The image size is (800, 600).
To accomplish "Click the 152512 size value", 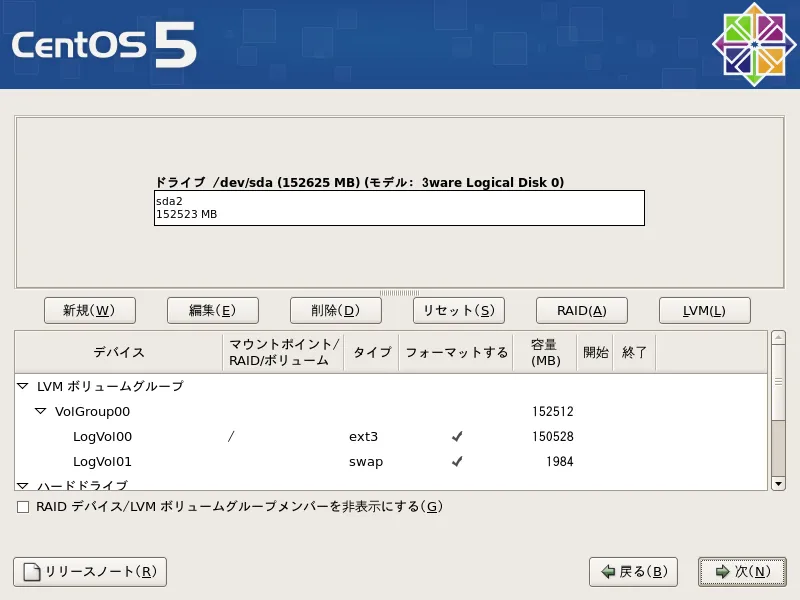I will pyautogui.click(x=553, y=412).
